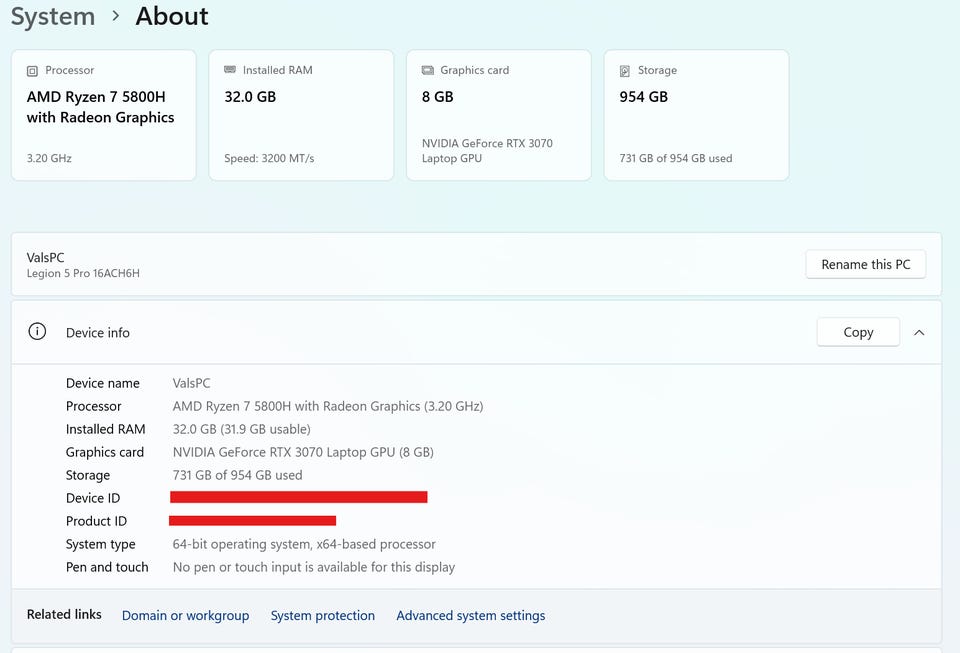Click the breadcrumb arrow after System
960x653 pixels.
point(116,16)
